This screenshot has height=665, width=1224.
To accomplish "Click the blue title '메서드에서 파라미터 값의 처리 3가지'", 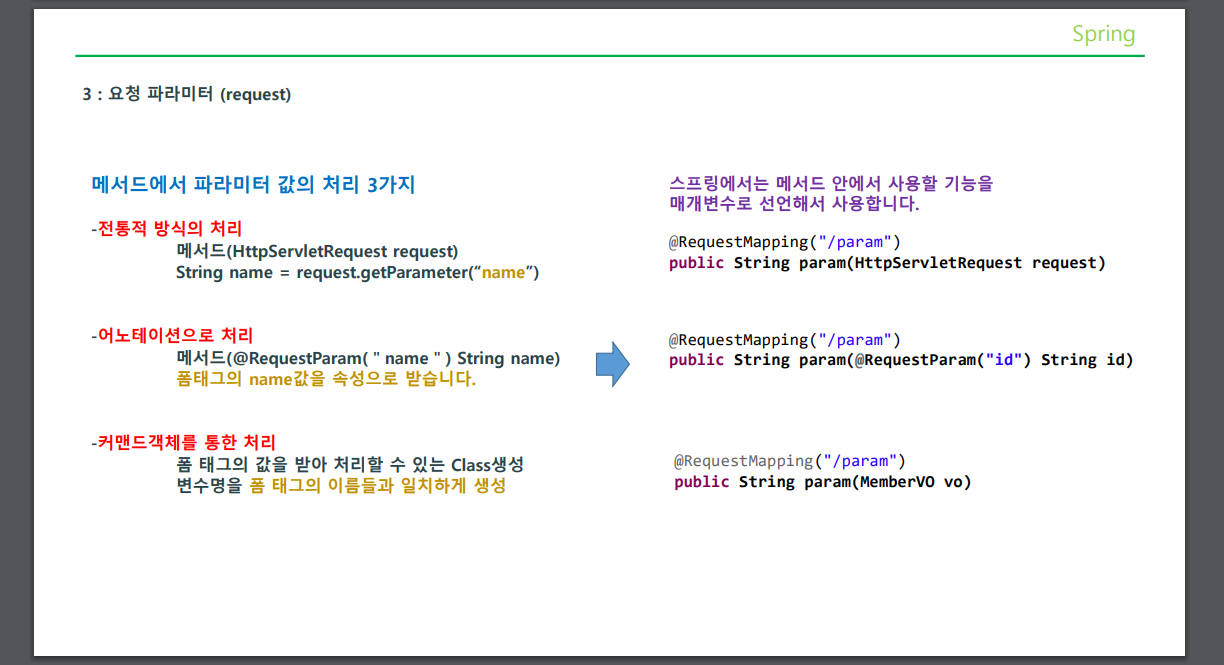I will point(253,184).
